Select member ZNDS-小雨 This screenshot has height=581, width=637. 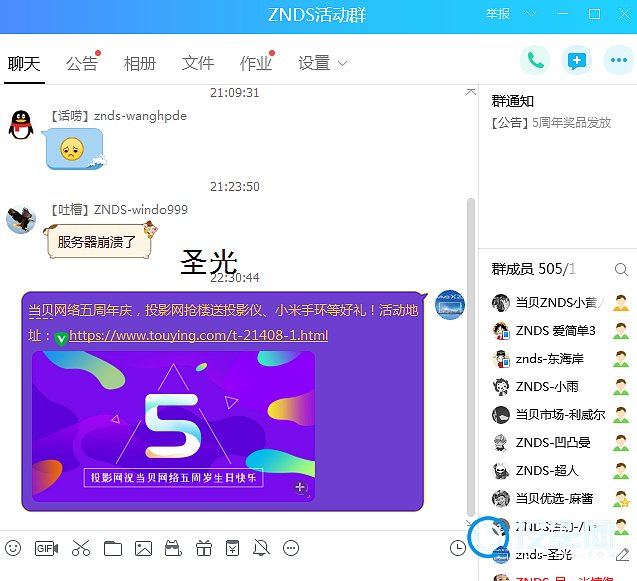(560, 387)
